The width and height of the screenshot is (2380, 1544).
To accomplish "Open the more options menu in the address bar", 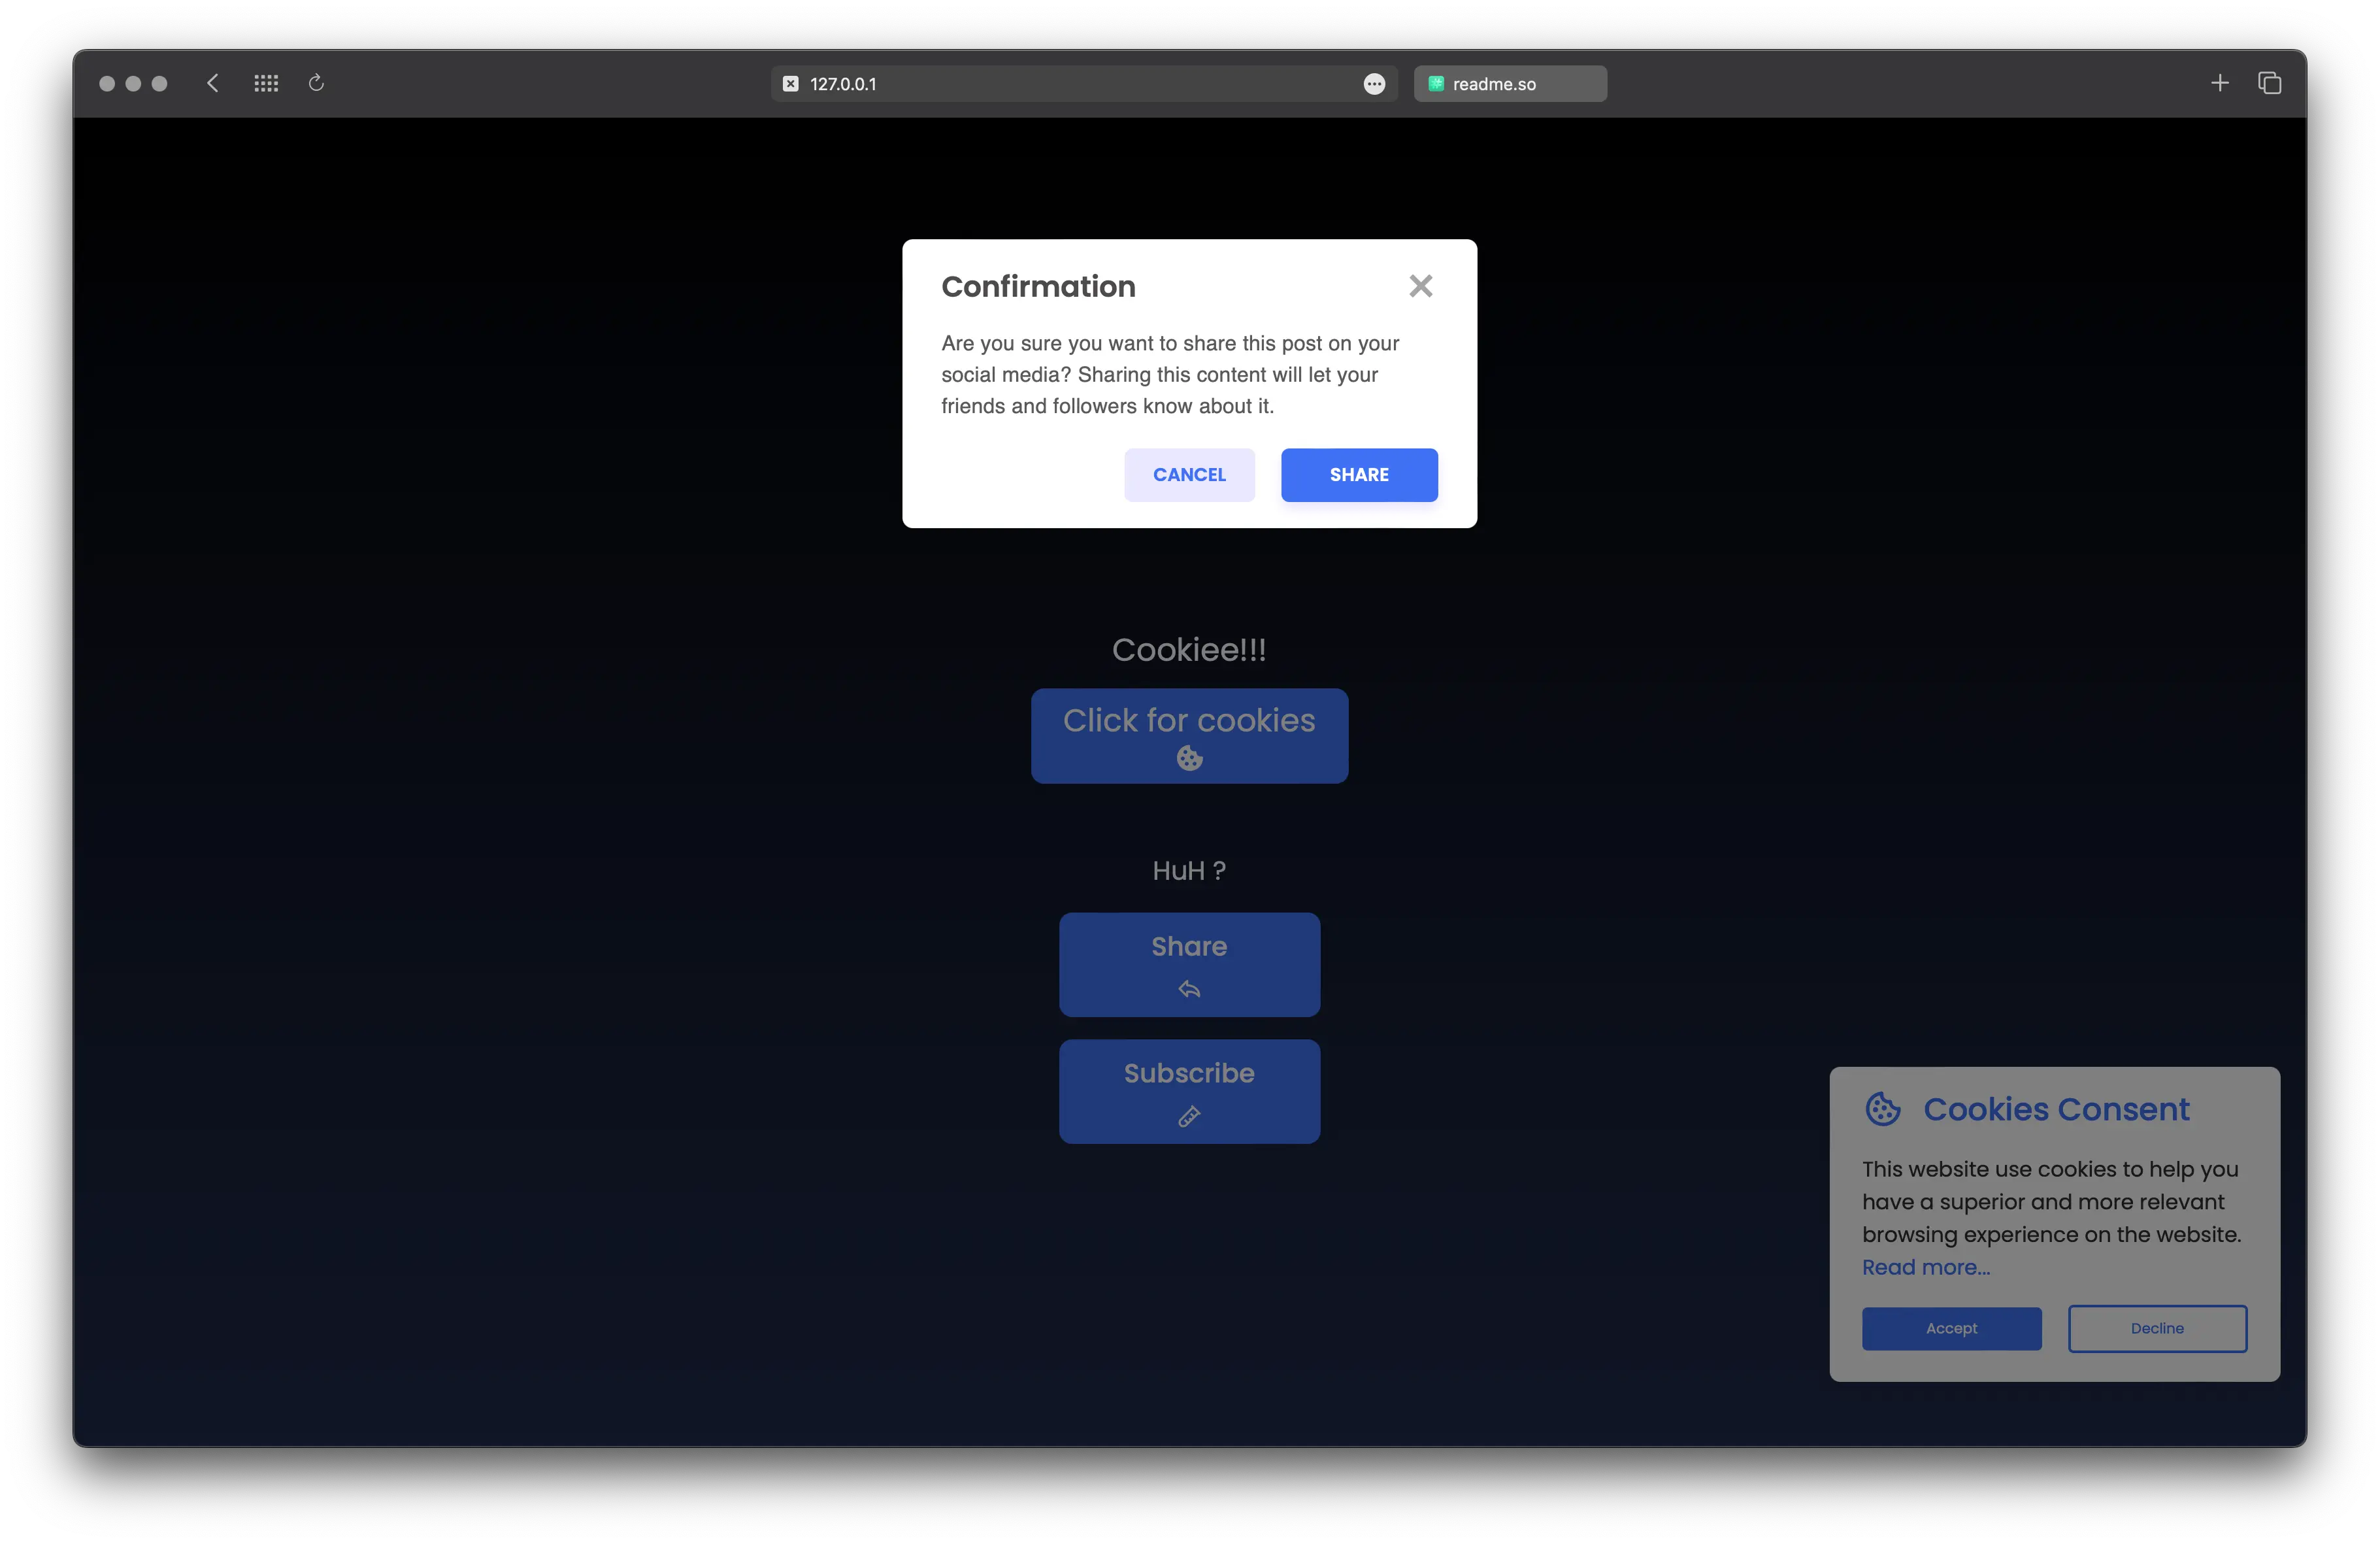I will pyautogui.click(x=1374, y=84).
